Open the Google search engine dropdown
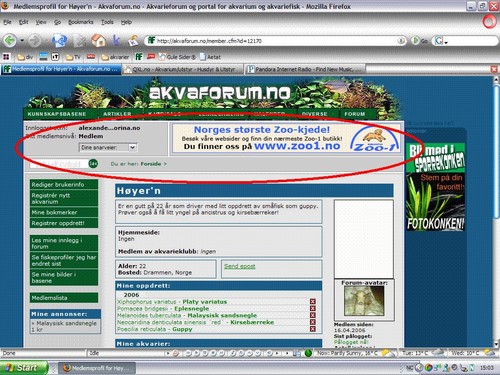The image size is (500, 375). point(441,41)
